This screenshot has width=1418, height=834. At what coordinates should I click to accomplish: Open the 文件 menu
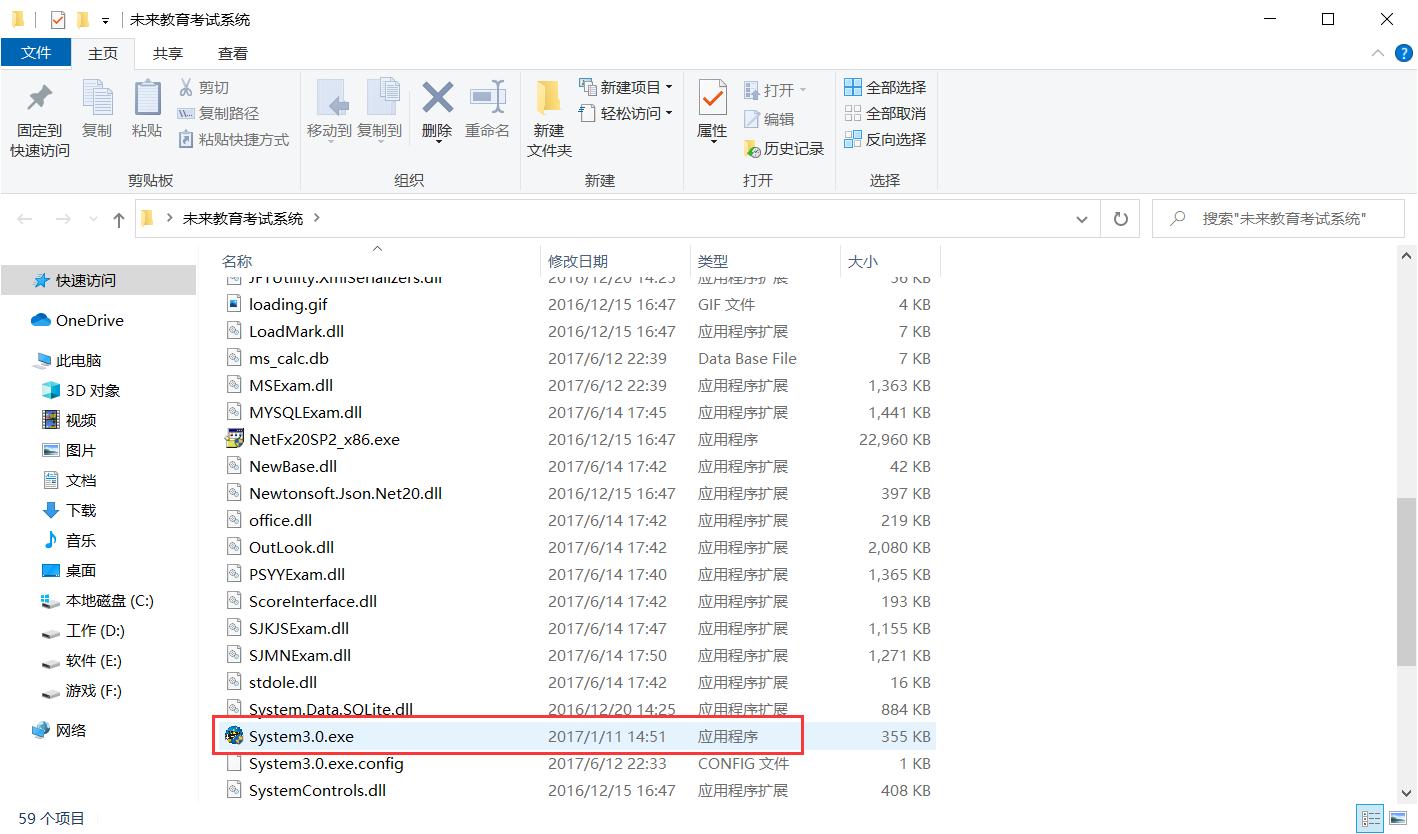pyautogui.click(x=36, y=53)
